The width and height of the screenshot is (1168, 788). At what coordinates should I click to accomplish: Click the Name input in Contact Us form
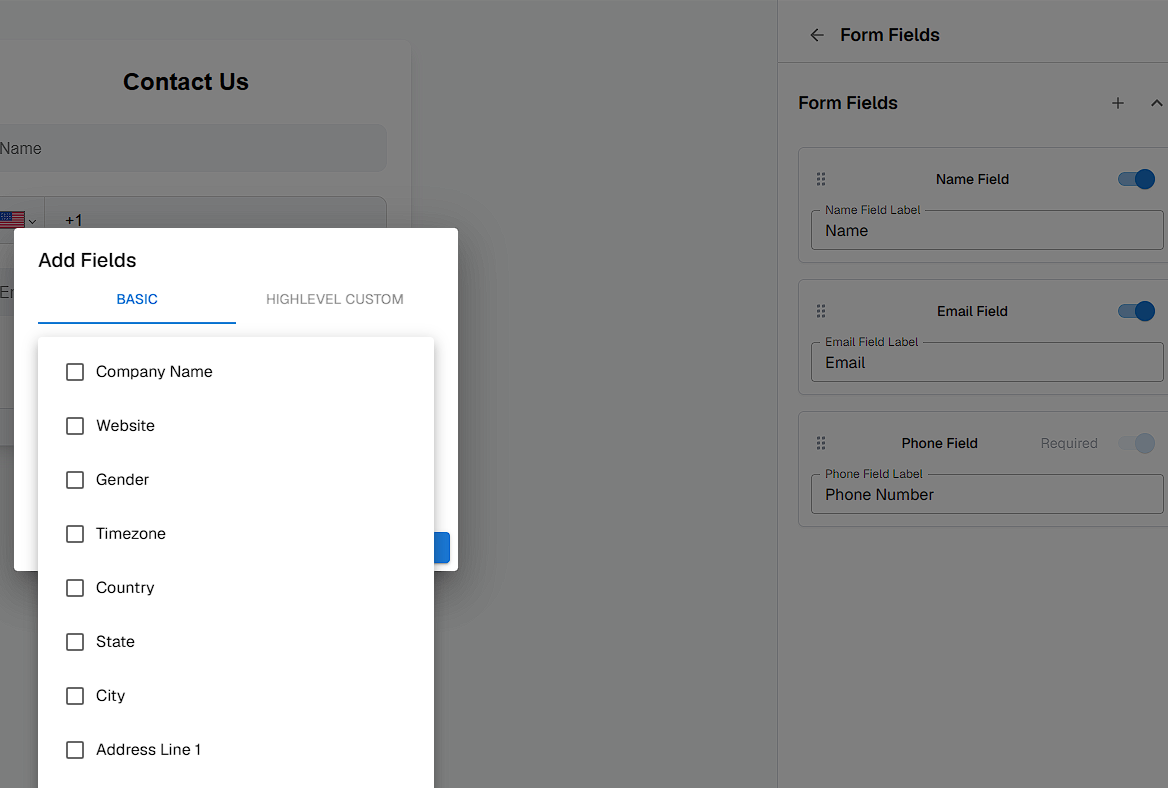click(x=193, y=148)
